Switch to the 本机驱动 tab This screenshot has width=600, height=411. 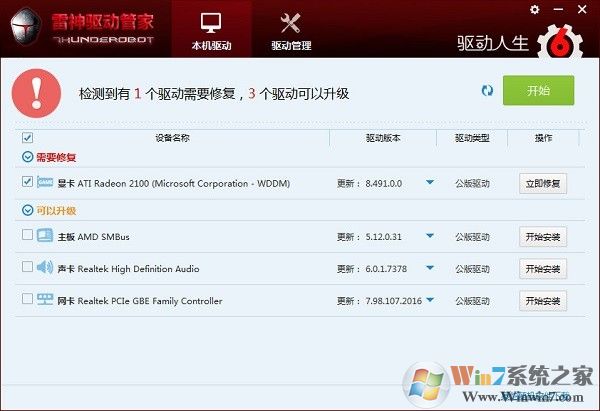[211, 31]
